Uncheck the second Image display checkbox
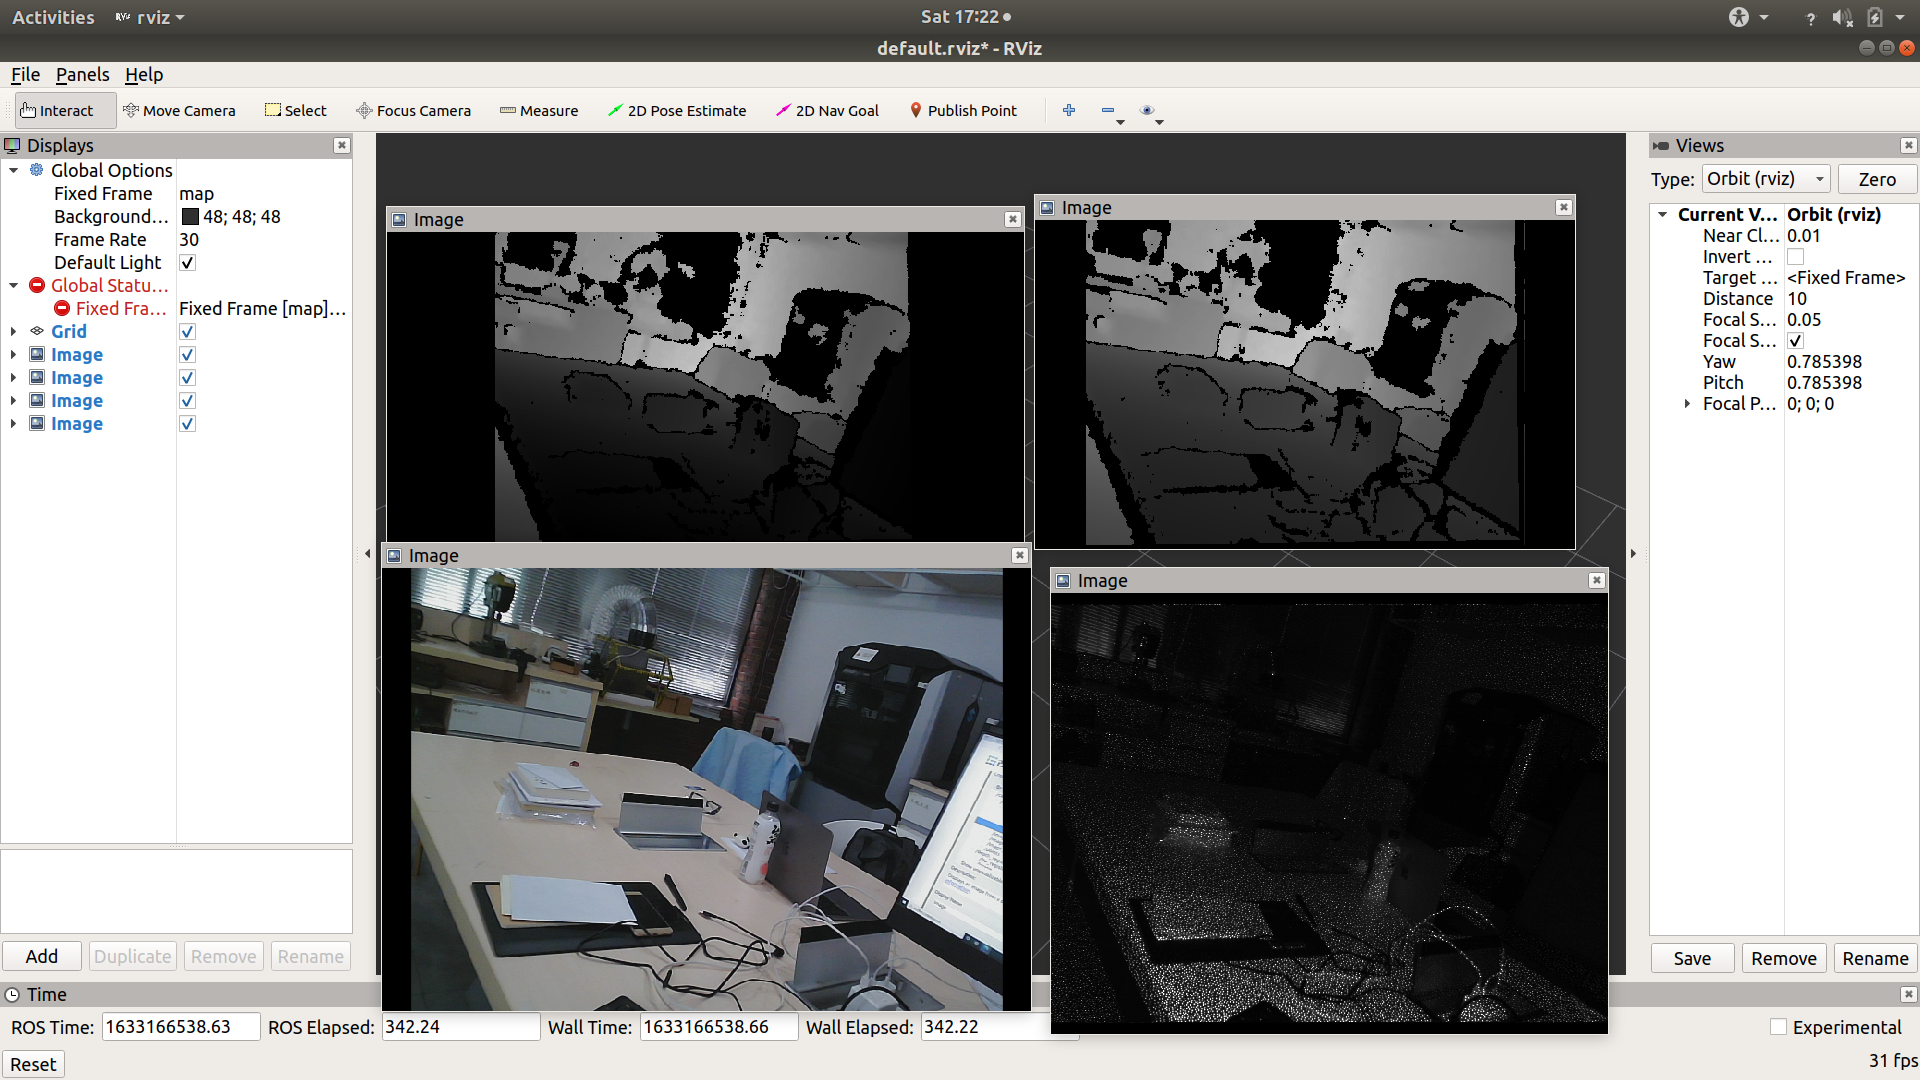This screenshot has width=1920, height=1080. (x=187, y=378)
